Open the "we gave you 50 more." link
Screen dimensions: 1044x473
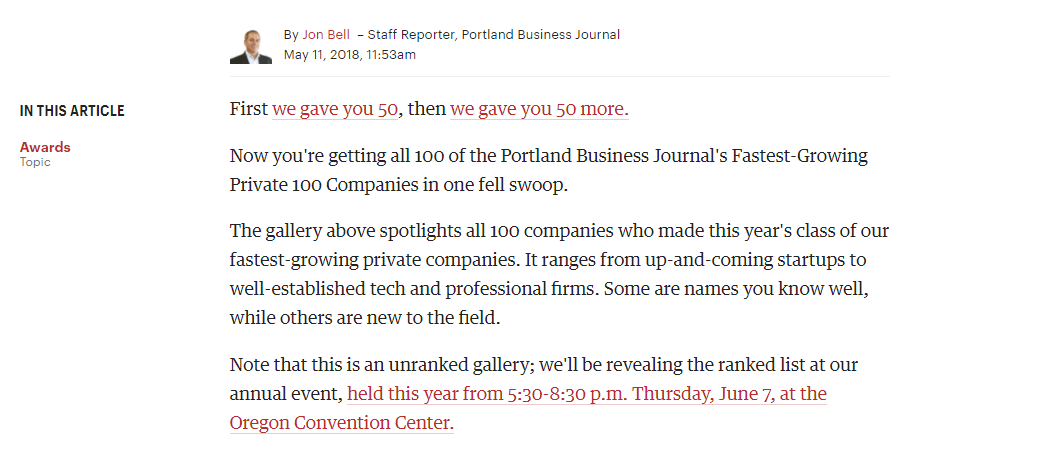pyautogui.click(x=539, y=109)
